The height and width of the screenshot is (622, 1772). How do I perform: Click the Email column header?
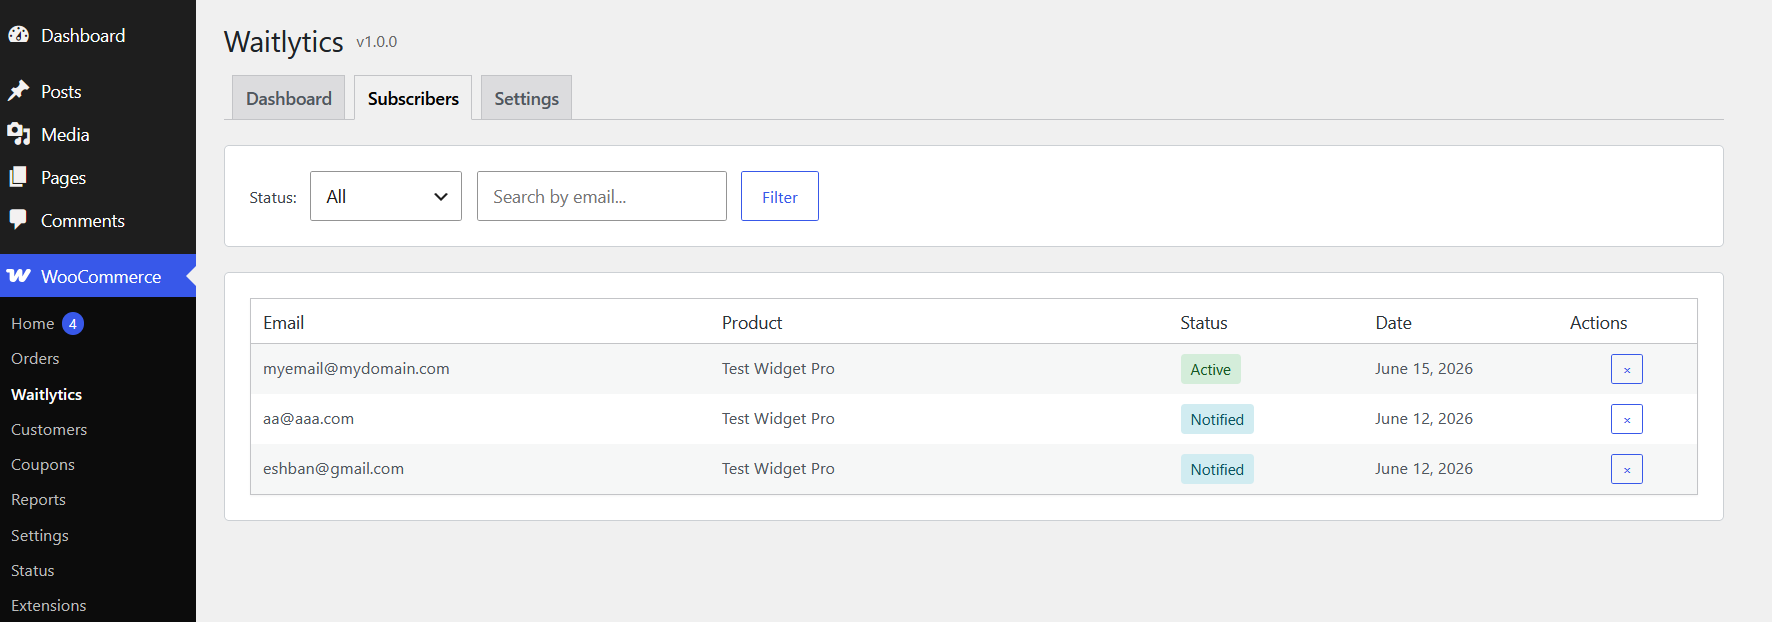click(283, 322)
